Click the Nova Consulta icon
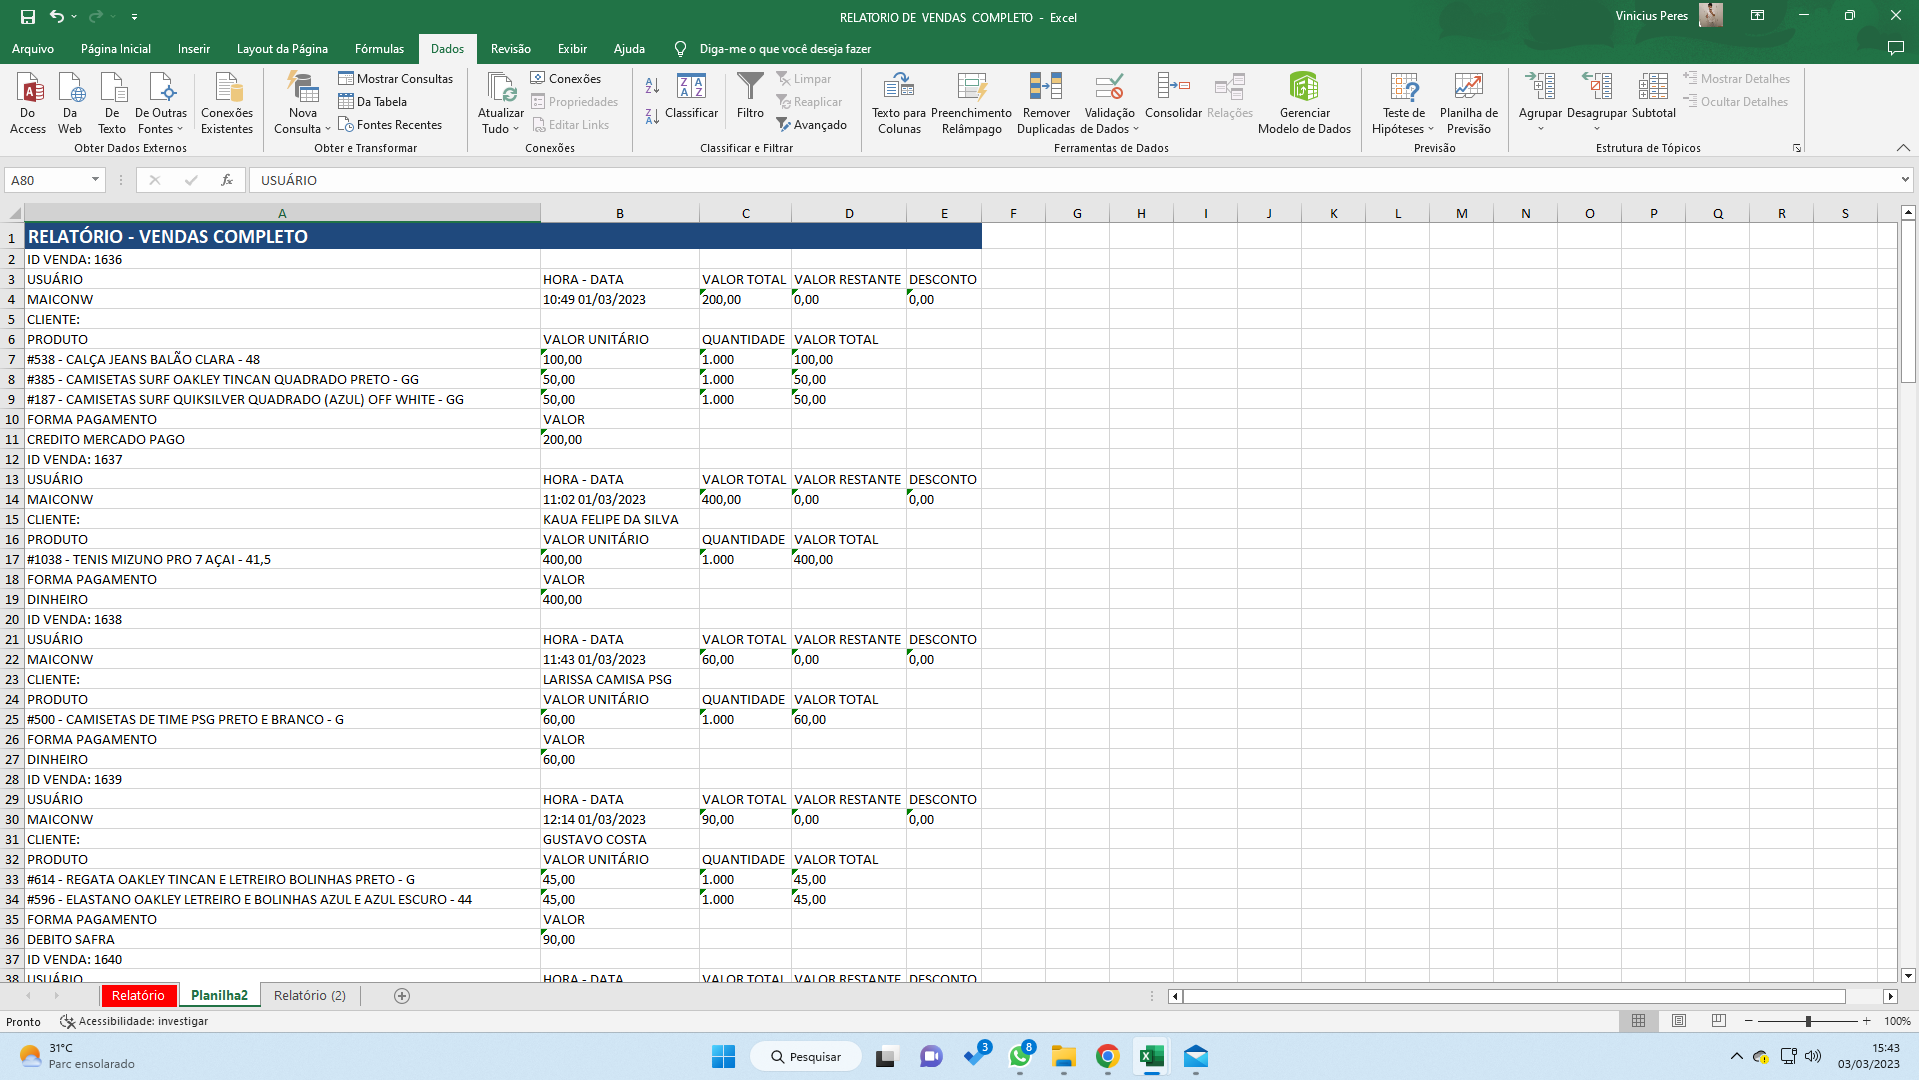 coord(303,88)
